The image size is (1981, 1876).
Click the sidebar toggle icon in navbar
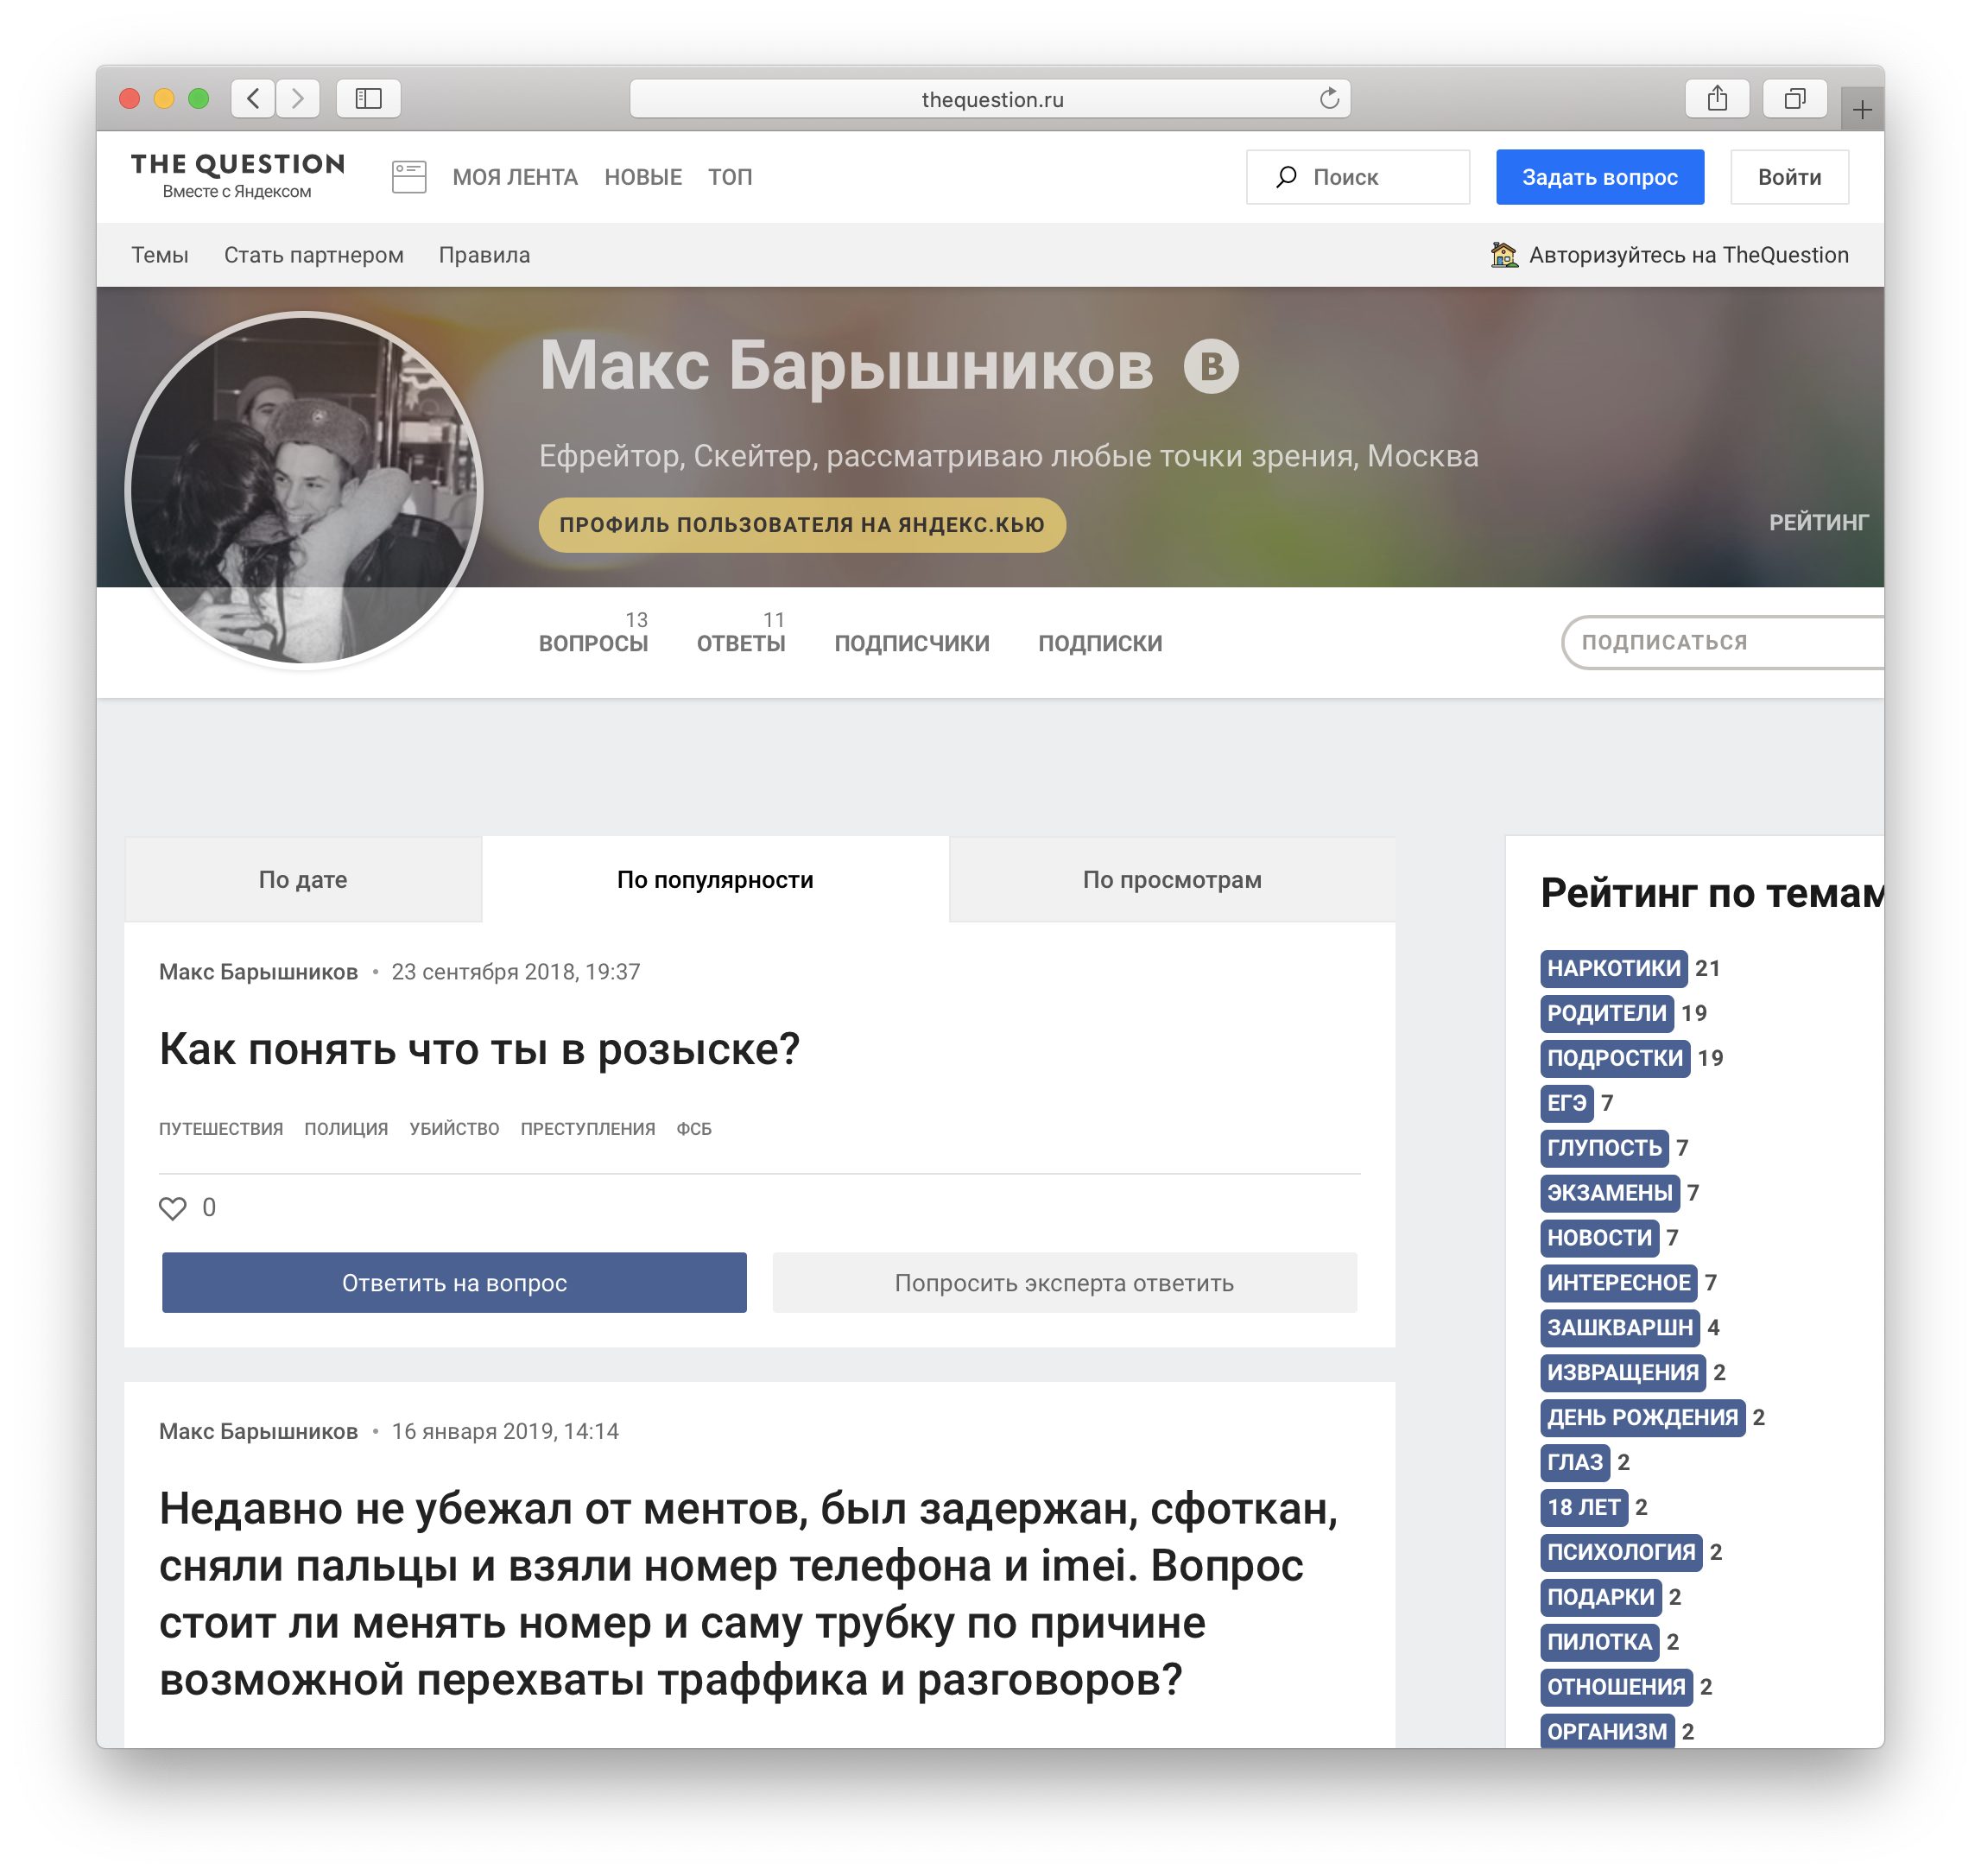point(411,176)
